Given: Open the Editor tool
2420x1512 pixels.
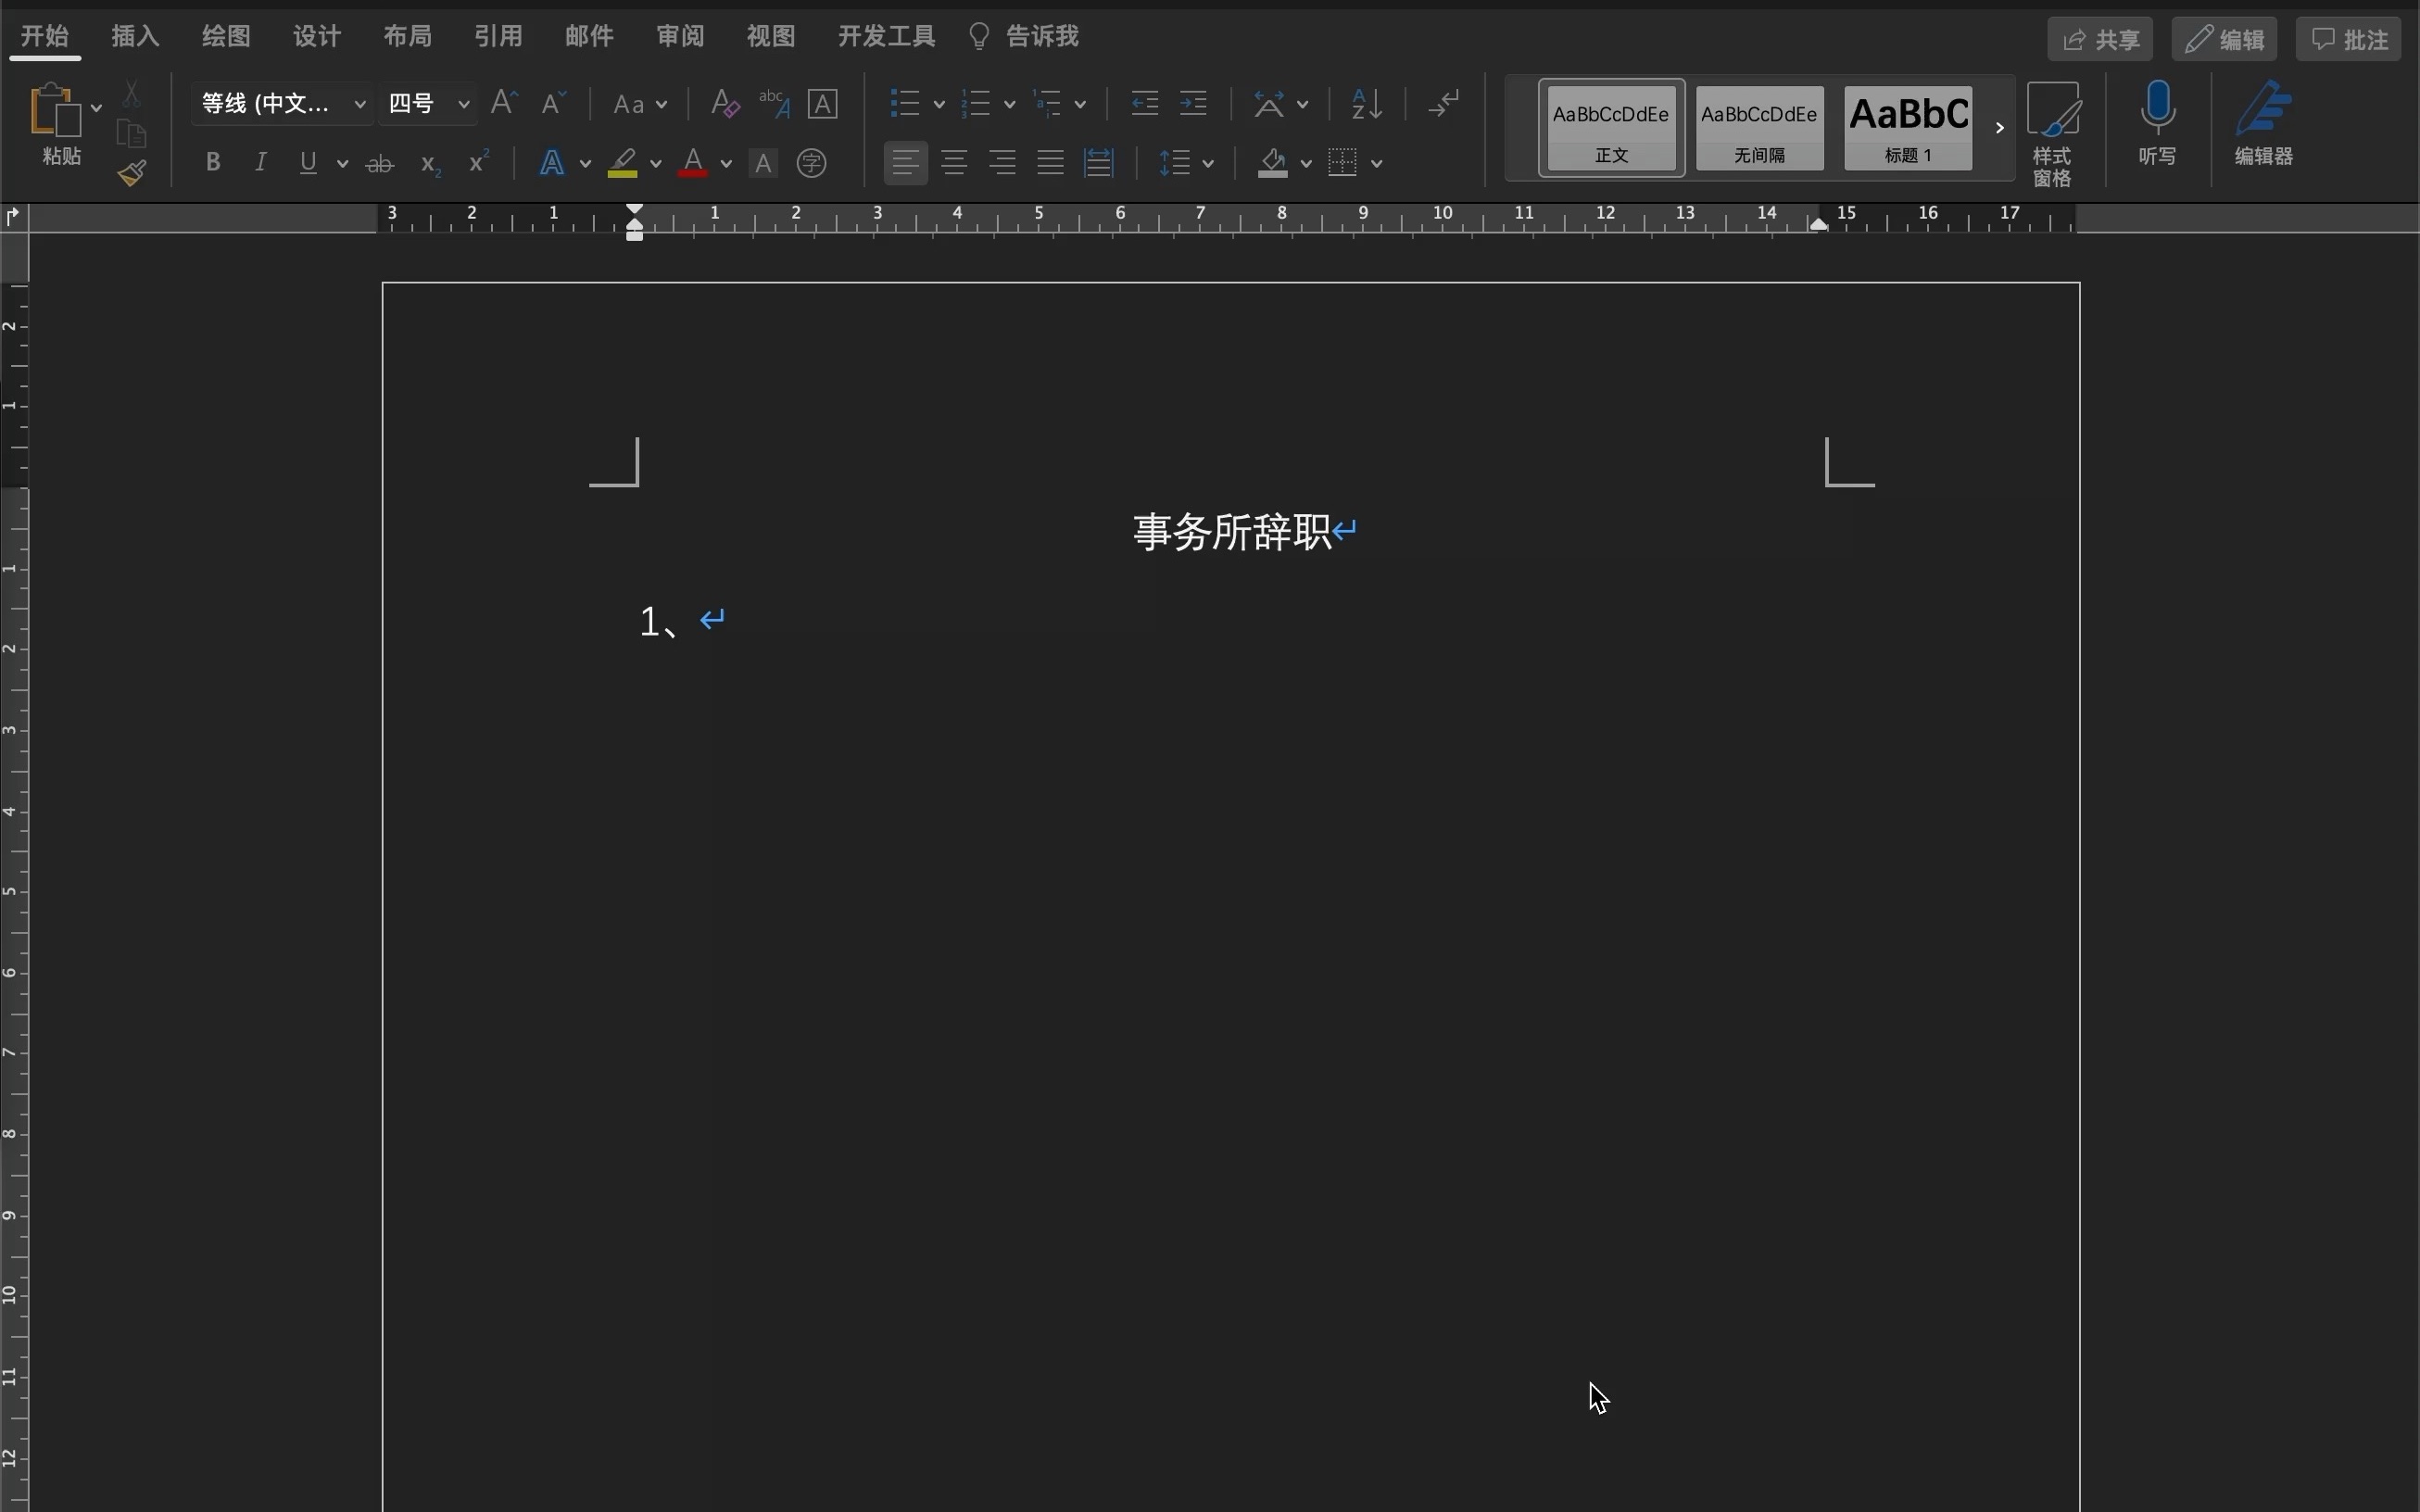Looking at the screenshot, I should 2264,124.
